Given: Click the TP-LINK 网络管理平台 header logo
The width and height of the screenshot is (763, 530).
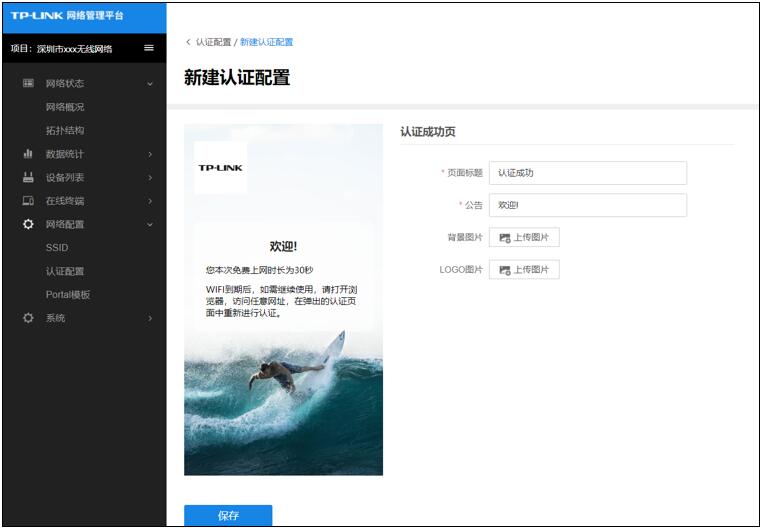Looking at the screenshot, I should (67, 15).
